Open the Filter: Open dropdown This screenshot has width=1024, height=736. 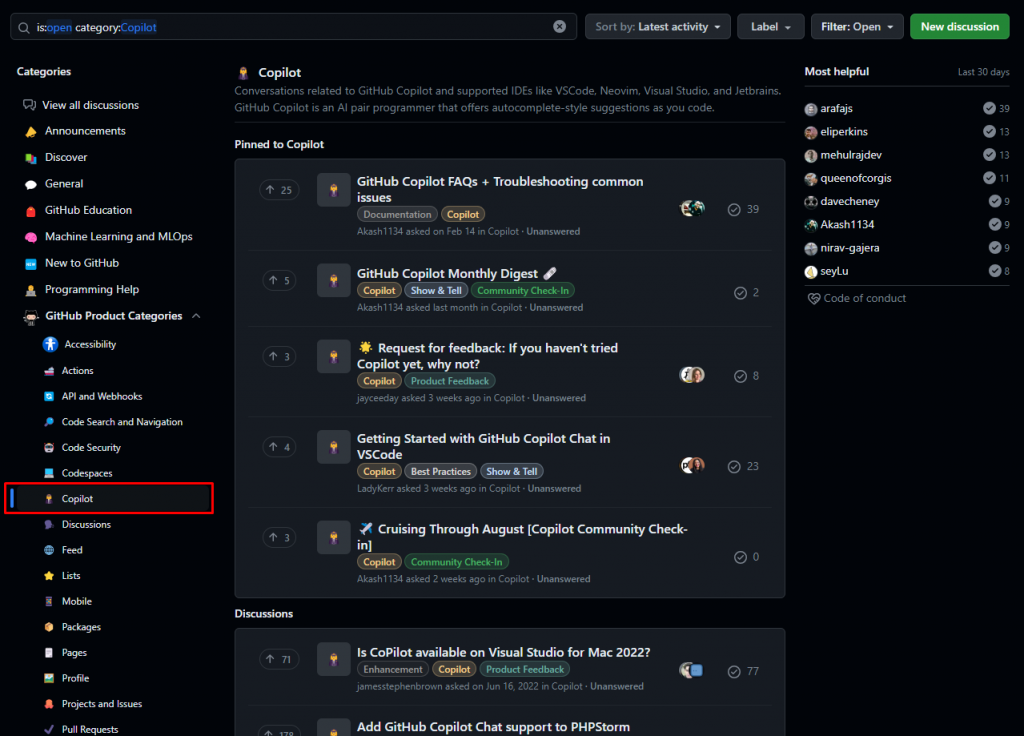857,27
